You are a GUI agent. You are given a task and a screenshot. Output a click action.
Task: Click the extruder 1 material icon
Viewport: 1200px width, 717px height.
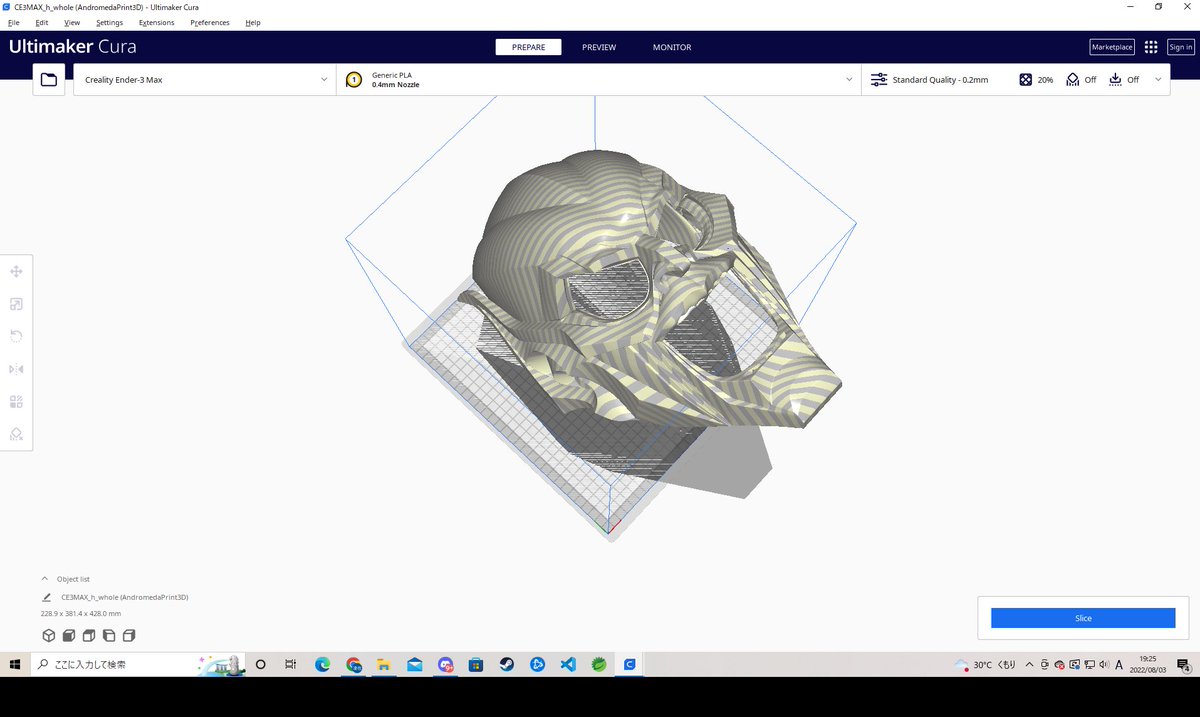[x=353, y=80]
